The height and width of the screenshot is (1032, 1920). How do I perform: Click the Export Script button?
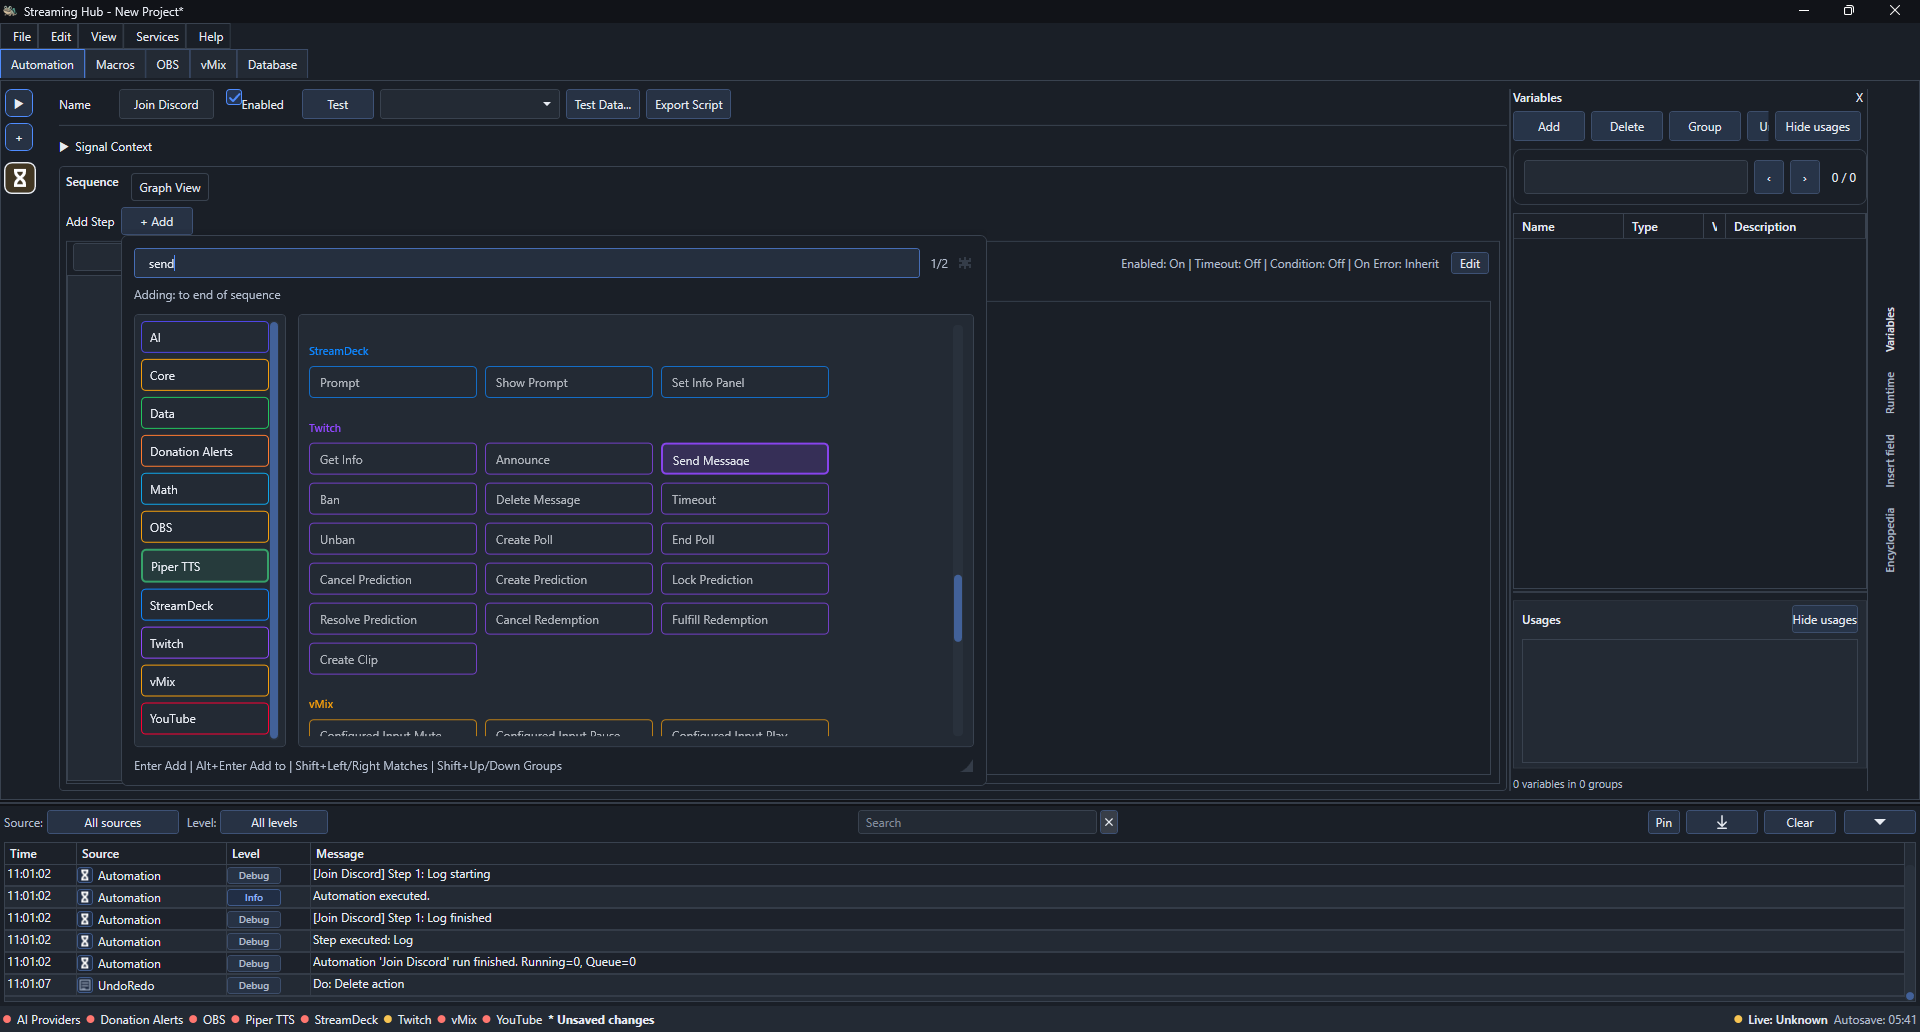pyautogui.click(x=689, y=105)
